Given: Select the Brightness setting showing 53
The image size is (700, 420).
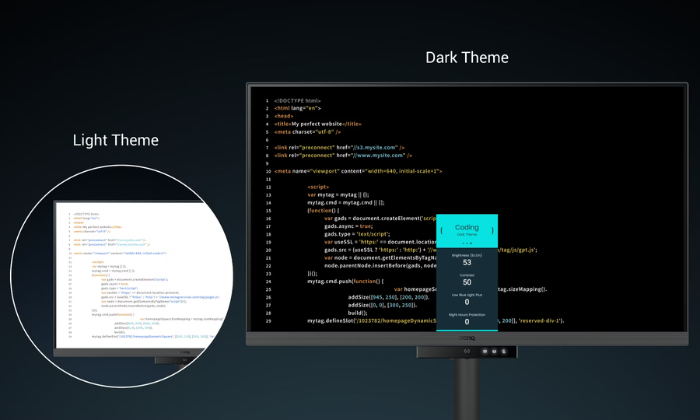Looking at the screenshot, I should [467, 260].
